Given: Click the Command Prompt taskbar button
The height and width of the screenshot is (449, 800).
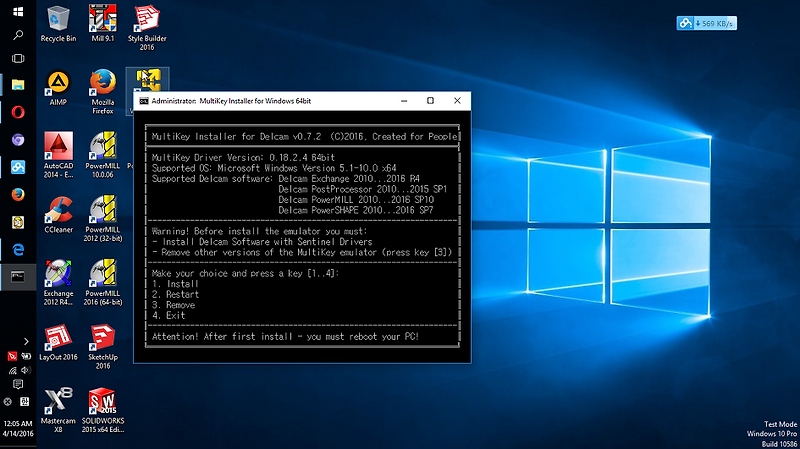Looking at the screenshot, I should click(18, 277).
